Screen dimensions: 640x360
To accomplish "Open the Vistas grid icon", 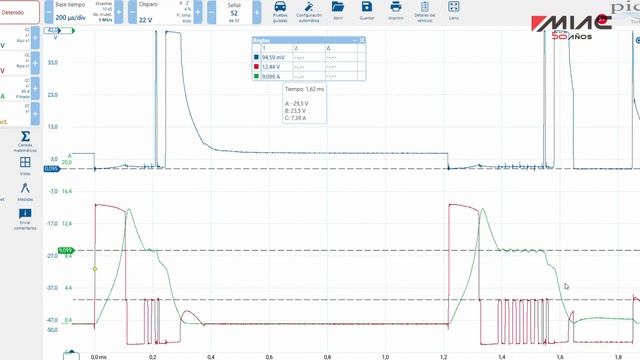I will click(x=25, y=166).
